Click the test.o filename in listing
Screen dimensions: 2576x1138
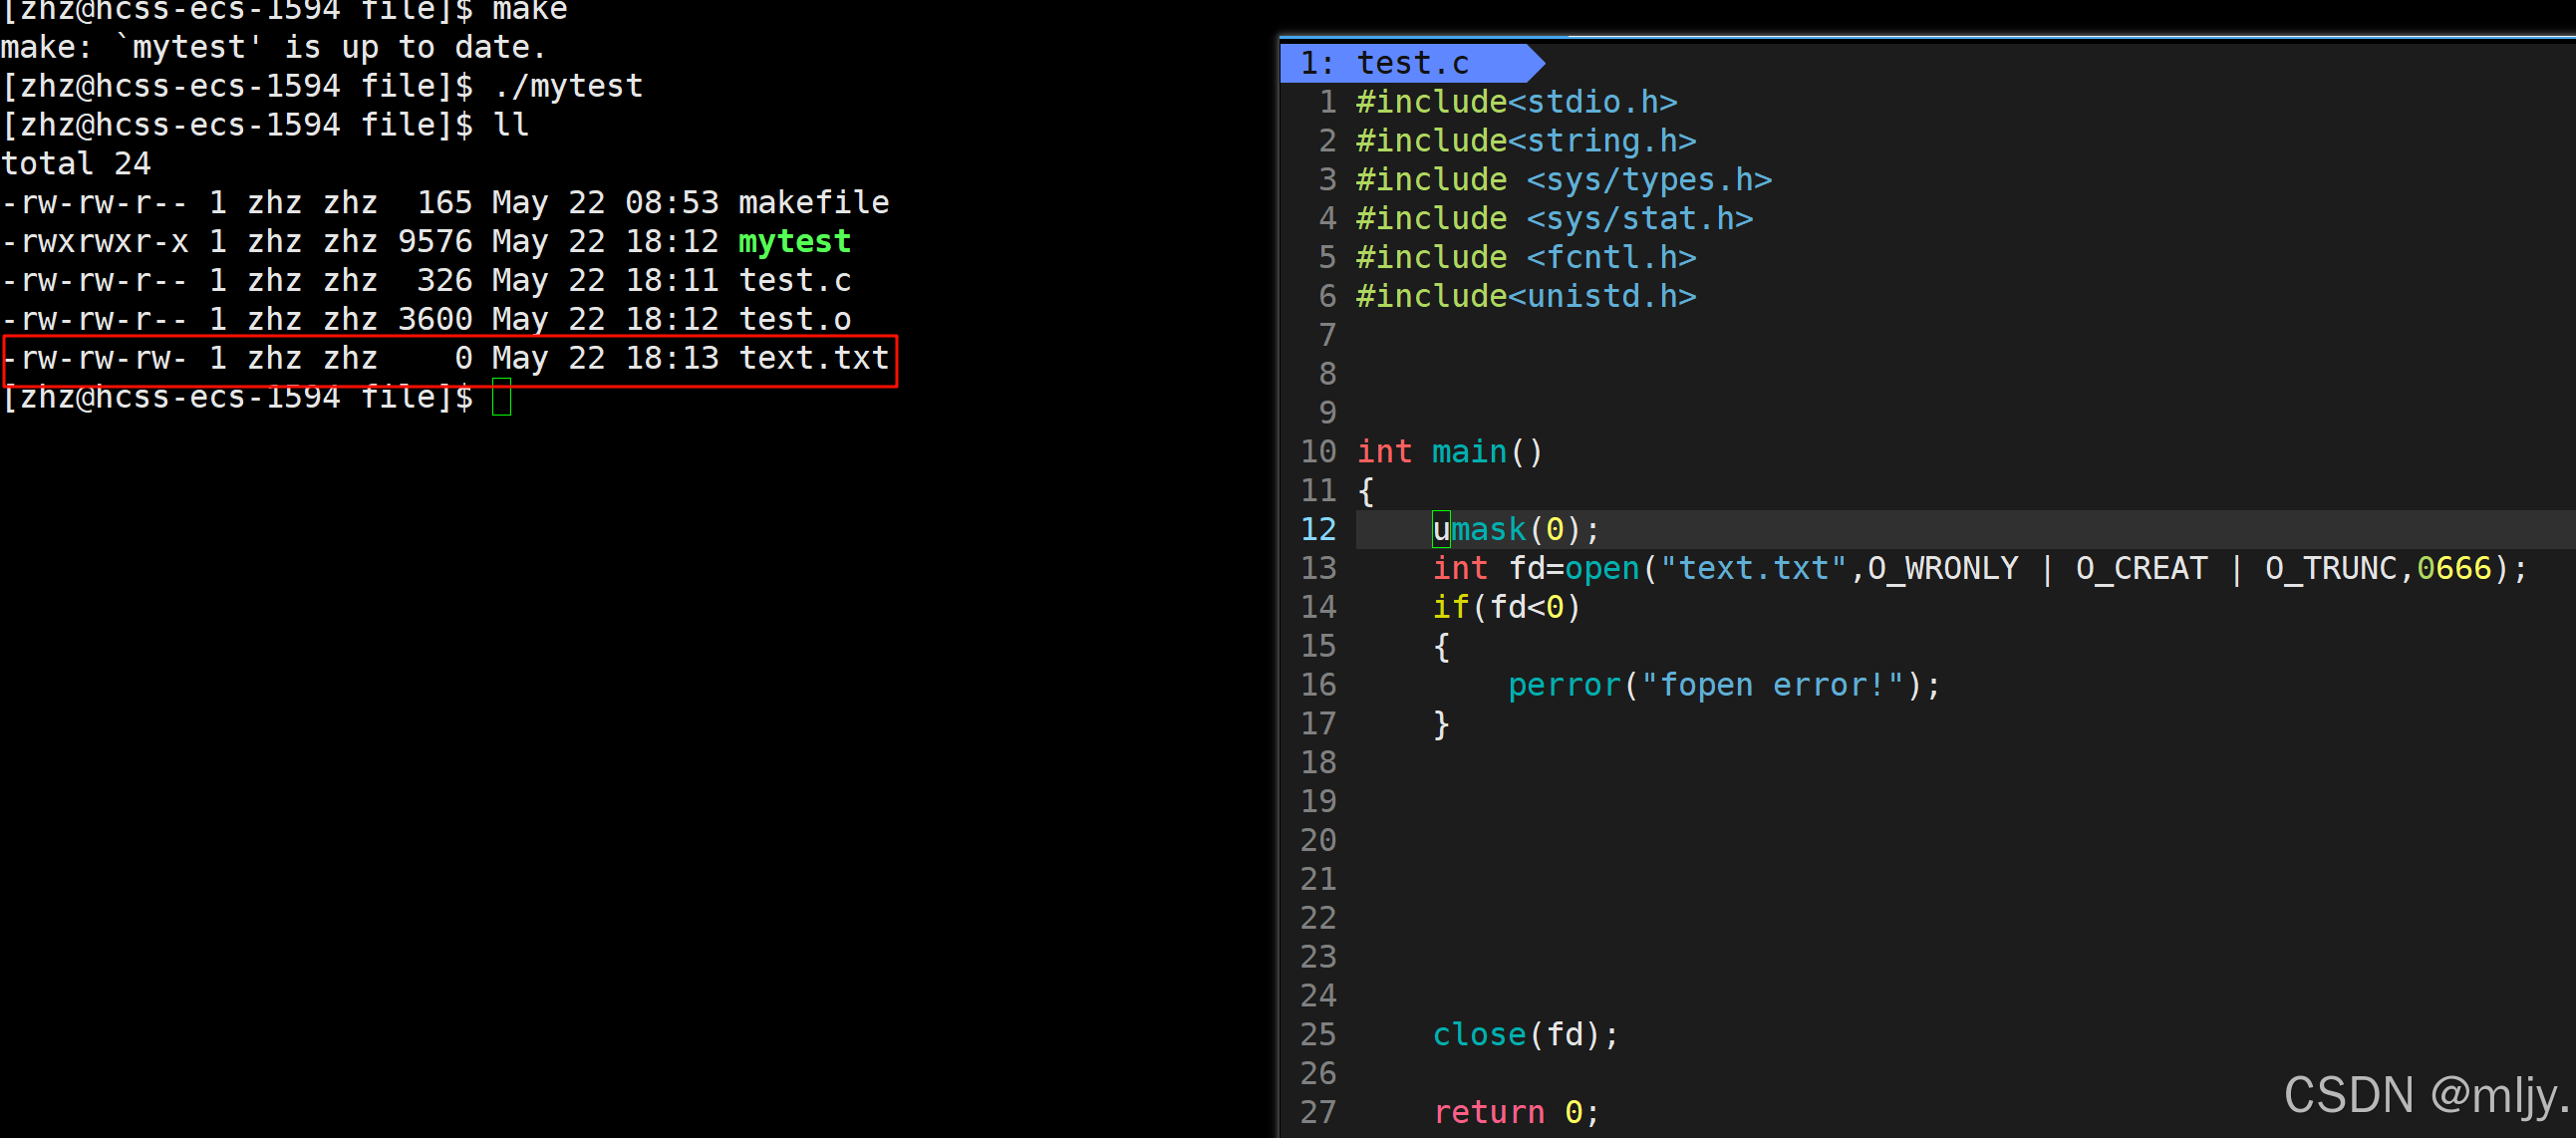(794, 319)
